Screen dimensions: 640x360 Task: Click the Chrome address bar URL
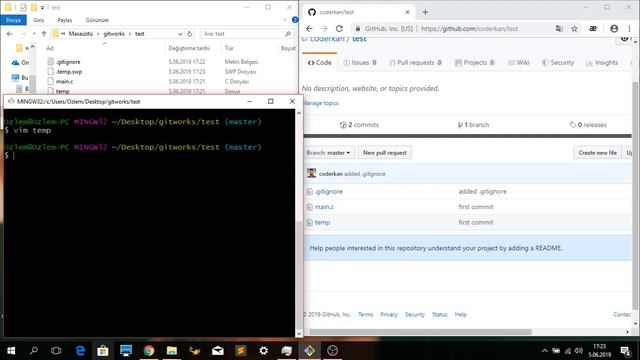pyautogui.click(x=469, y=29)
